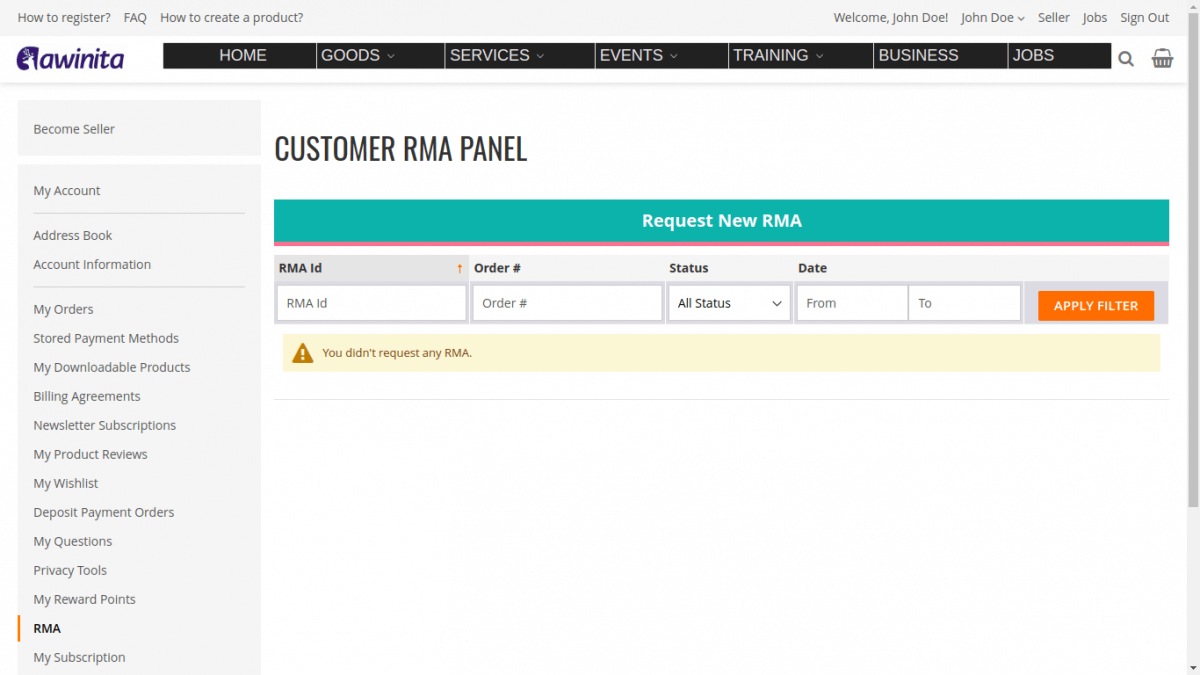The width and height of the screenshot is (1200, 675).
Task: Go to the Awinita logo home
Action: (x=70, y=58)
